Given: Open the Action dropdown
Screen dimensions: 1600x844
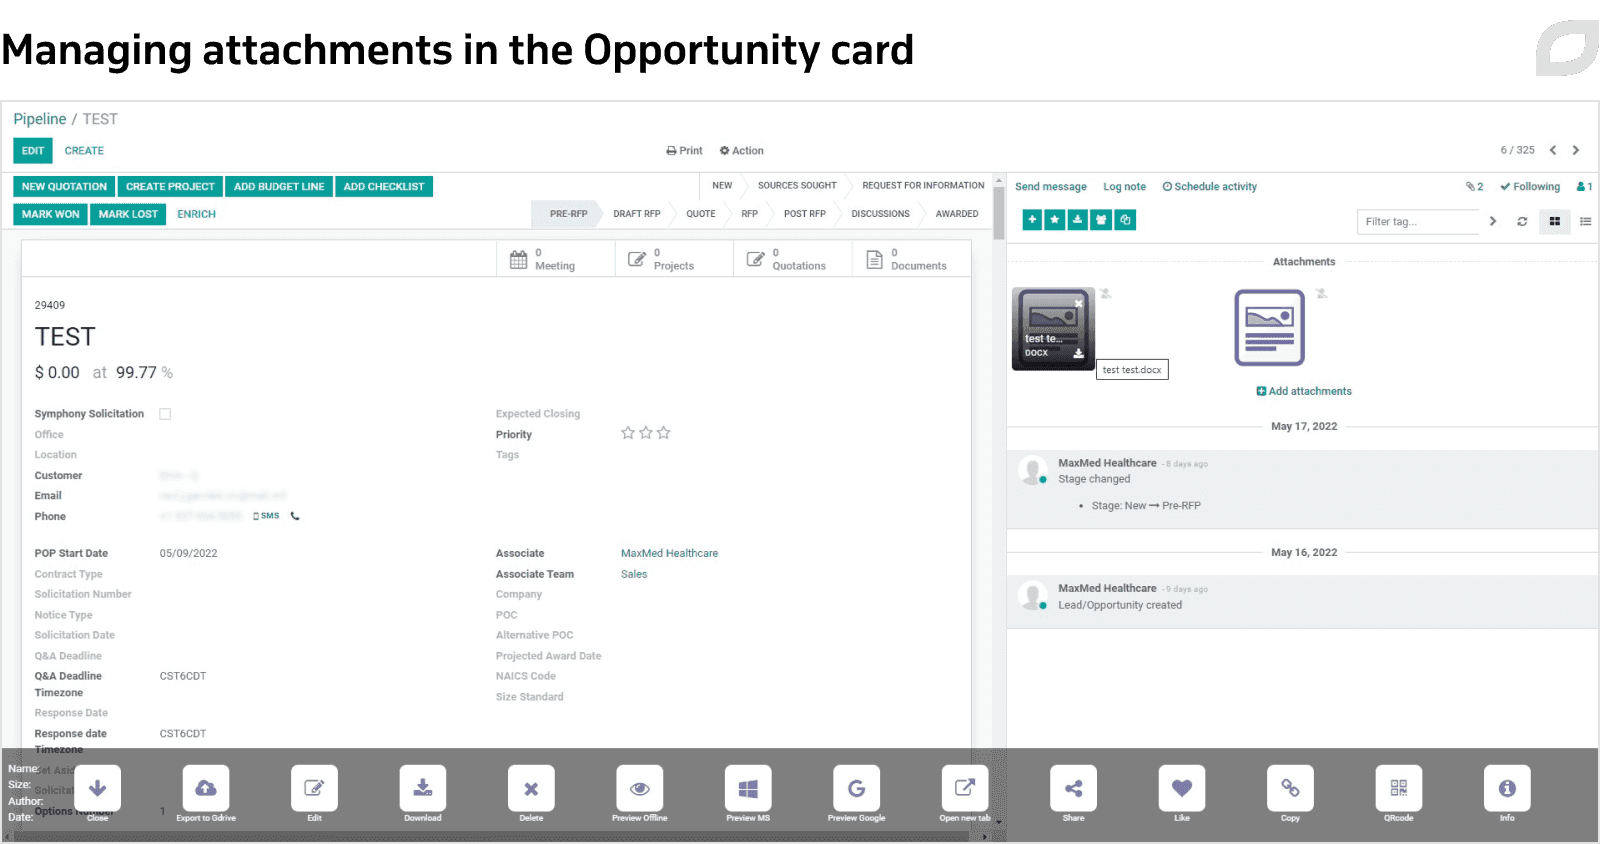Looking at the screenshot, I should [x=742, y=151].
